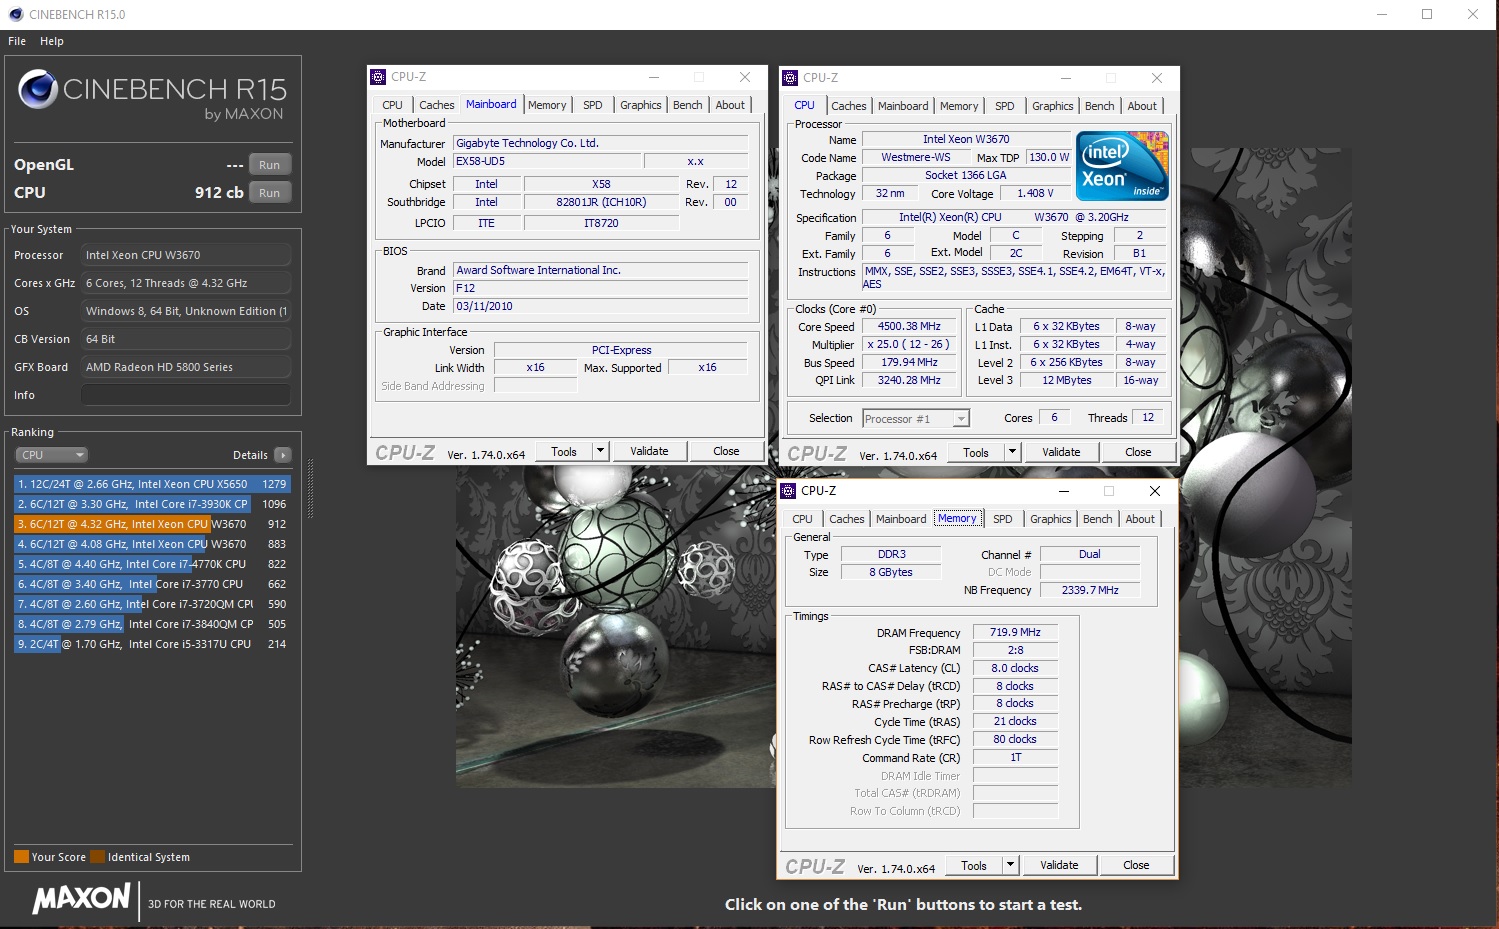
Task: Minimize the Memory CPU-Z window
Action: pos(1063,491)
